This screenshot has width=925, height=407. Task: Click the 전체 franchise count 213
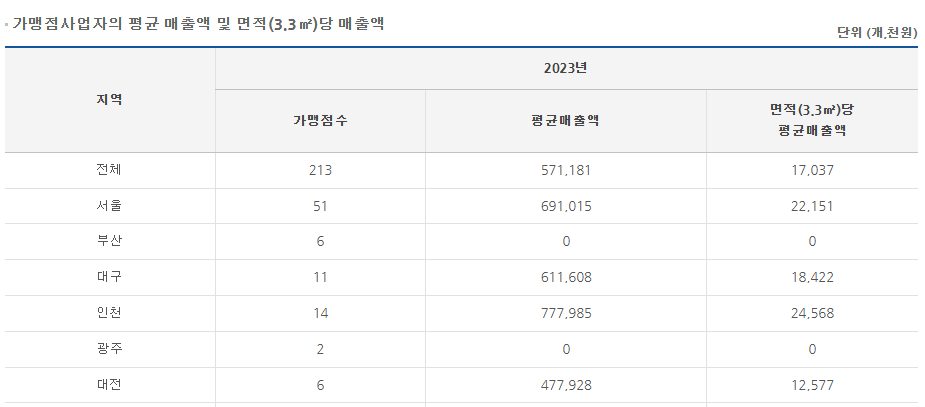pos(320,170)
